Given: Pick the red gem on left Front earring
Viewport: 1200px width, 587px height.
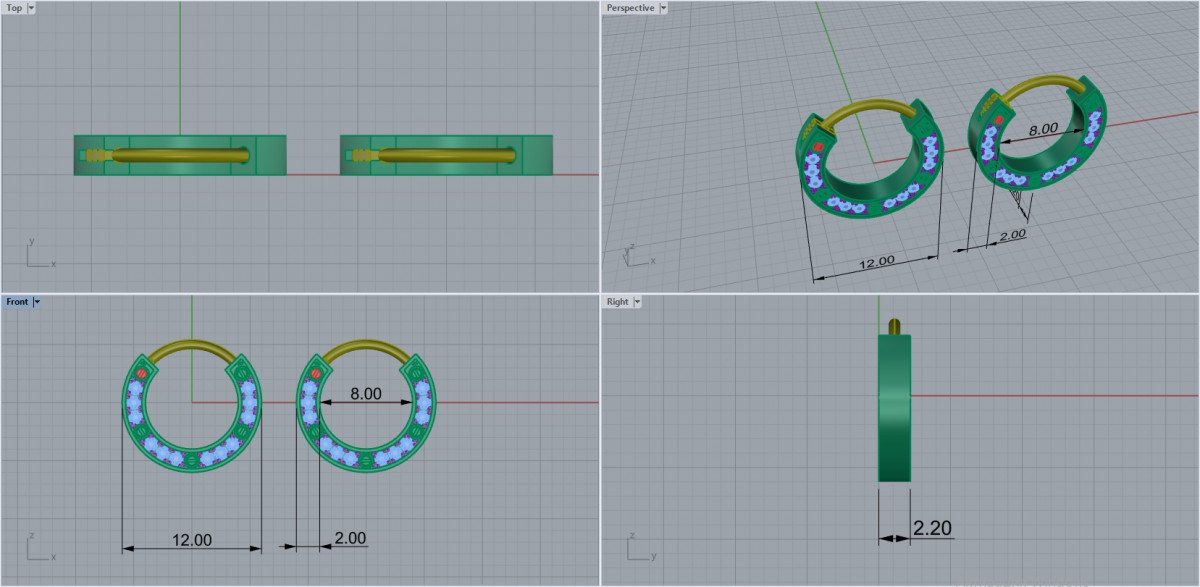Looking at the screenshot, I should coord(141,373).
